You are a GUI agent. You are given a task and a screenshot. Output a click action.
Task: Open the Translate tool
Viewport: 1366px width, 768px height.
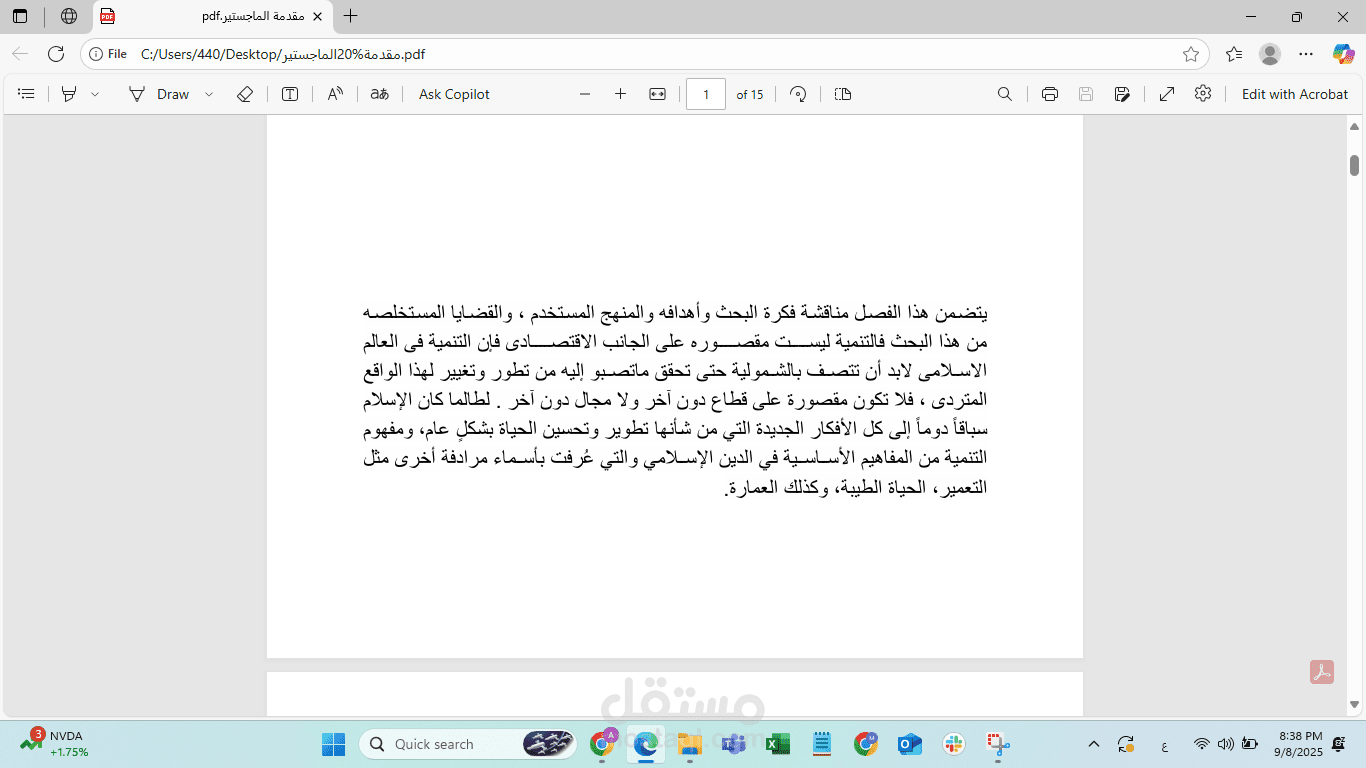(379, 94)
